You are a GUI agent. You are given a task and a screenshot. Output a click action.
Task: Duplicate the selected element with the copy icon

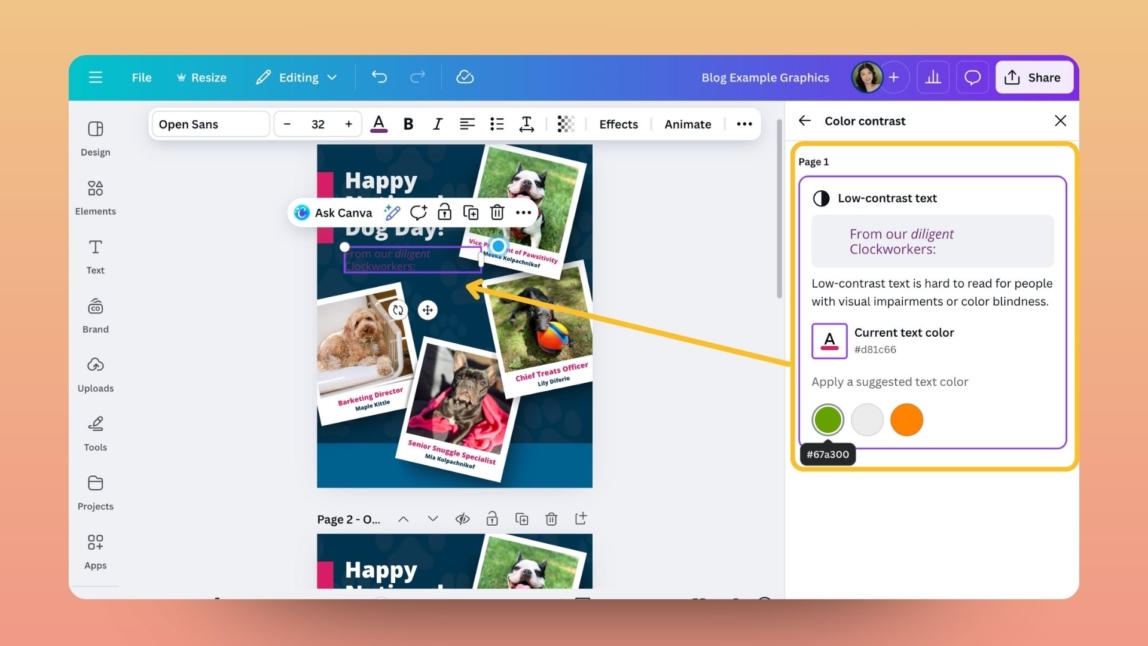(x=470, y=212)
